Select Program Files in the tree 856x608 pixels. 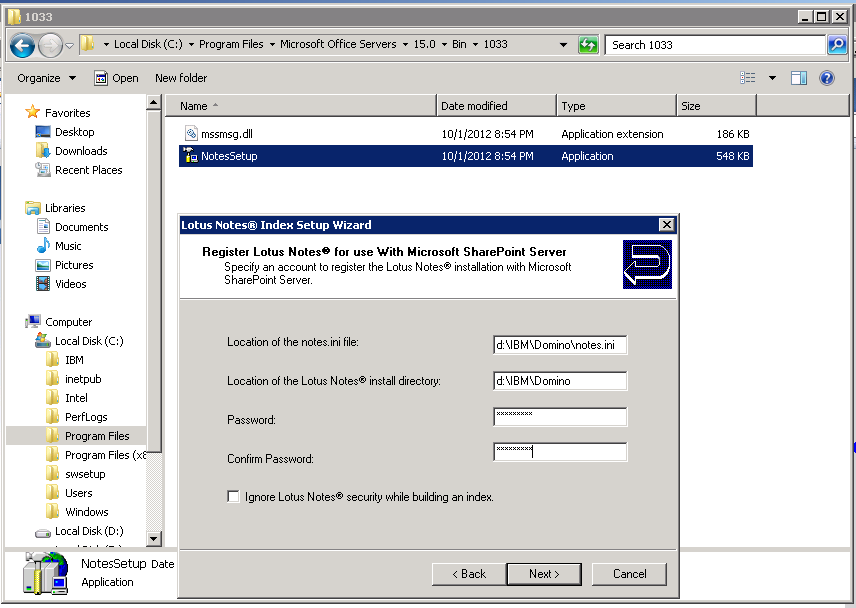click(97, 436)
